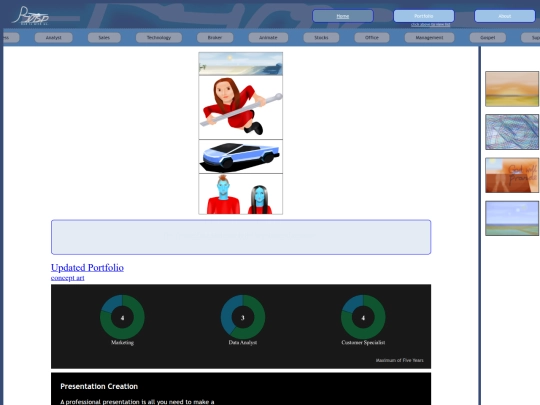Click the Data Analyst donut chart

point(243,317)
